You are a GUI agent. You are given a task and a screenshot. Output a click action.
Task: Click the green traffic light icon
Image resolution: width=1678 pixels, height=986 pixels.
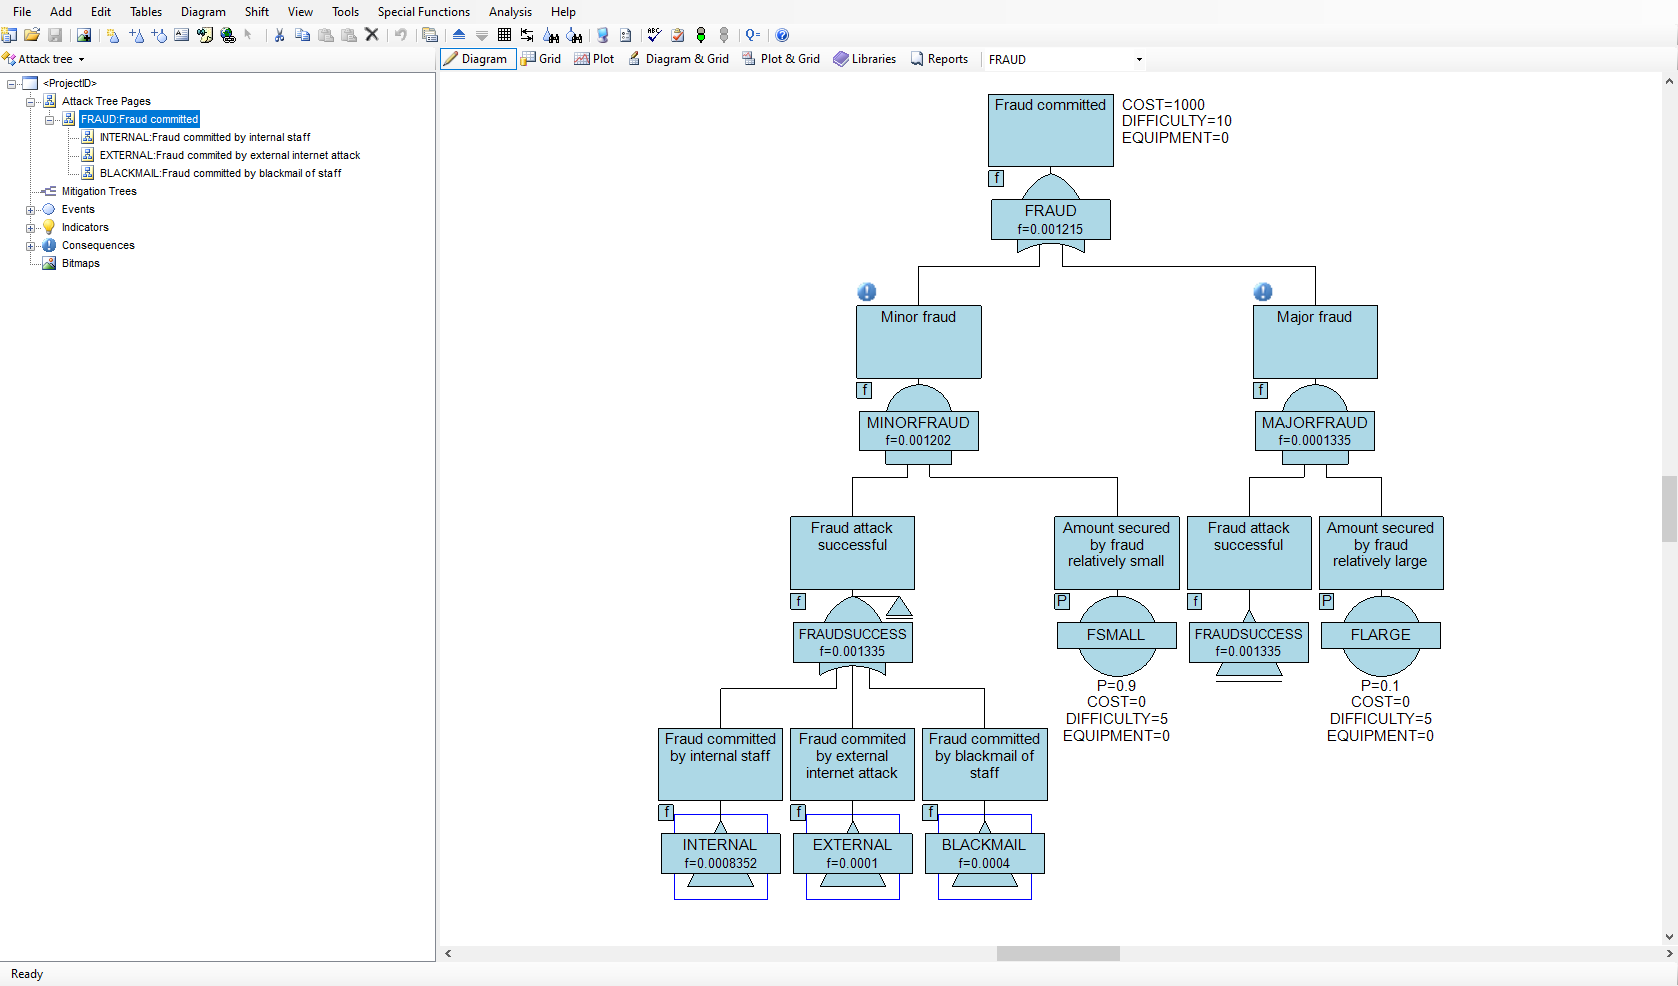point(701,35)
